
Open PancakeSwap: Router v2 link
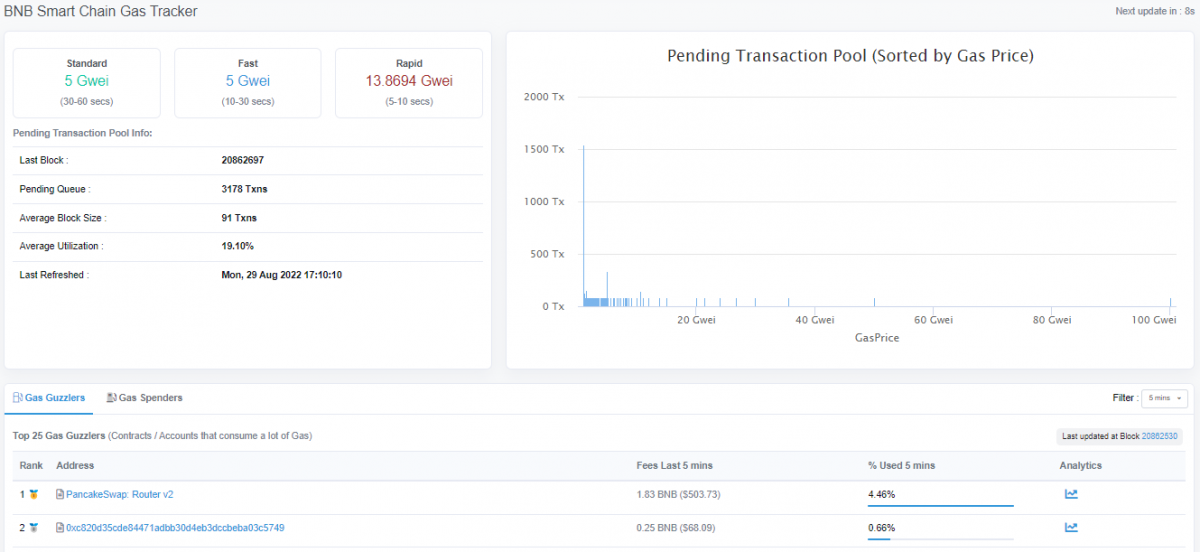point(120,494)
